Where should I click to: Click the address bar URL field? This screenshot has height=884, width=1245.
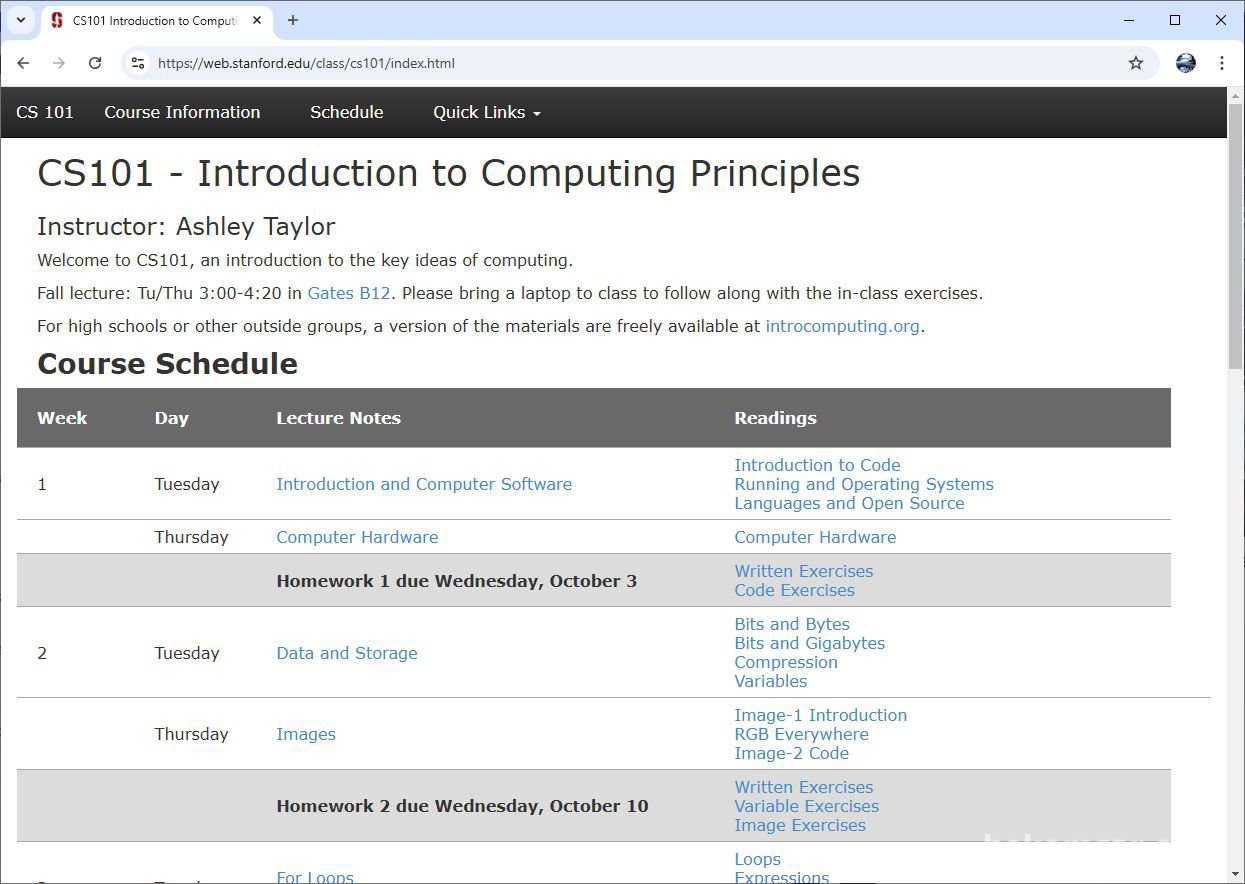pos(600,63)
